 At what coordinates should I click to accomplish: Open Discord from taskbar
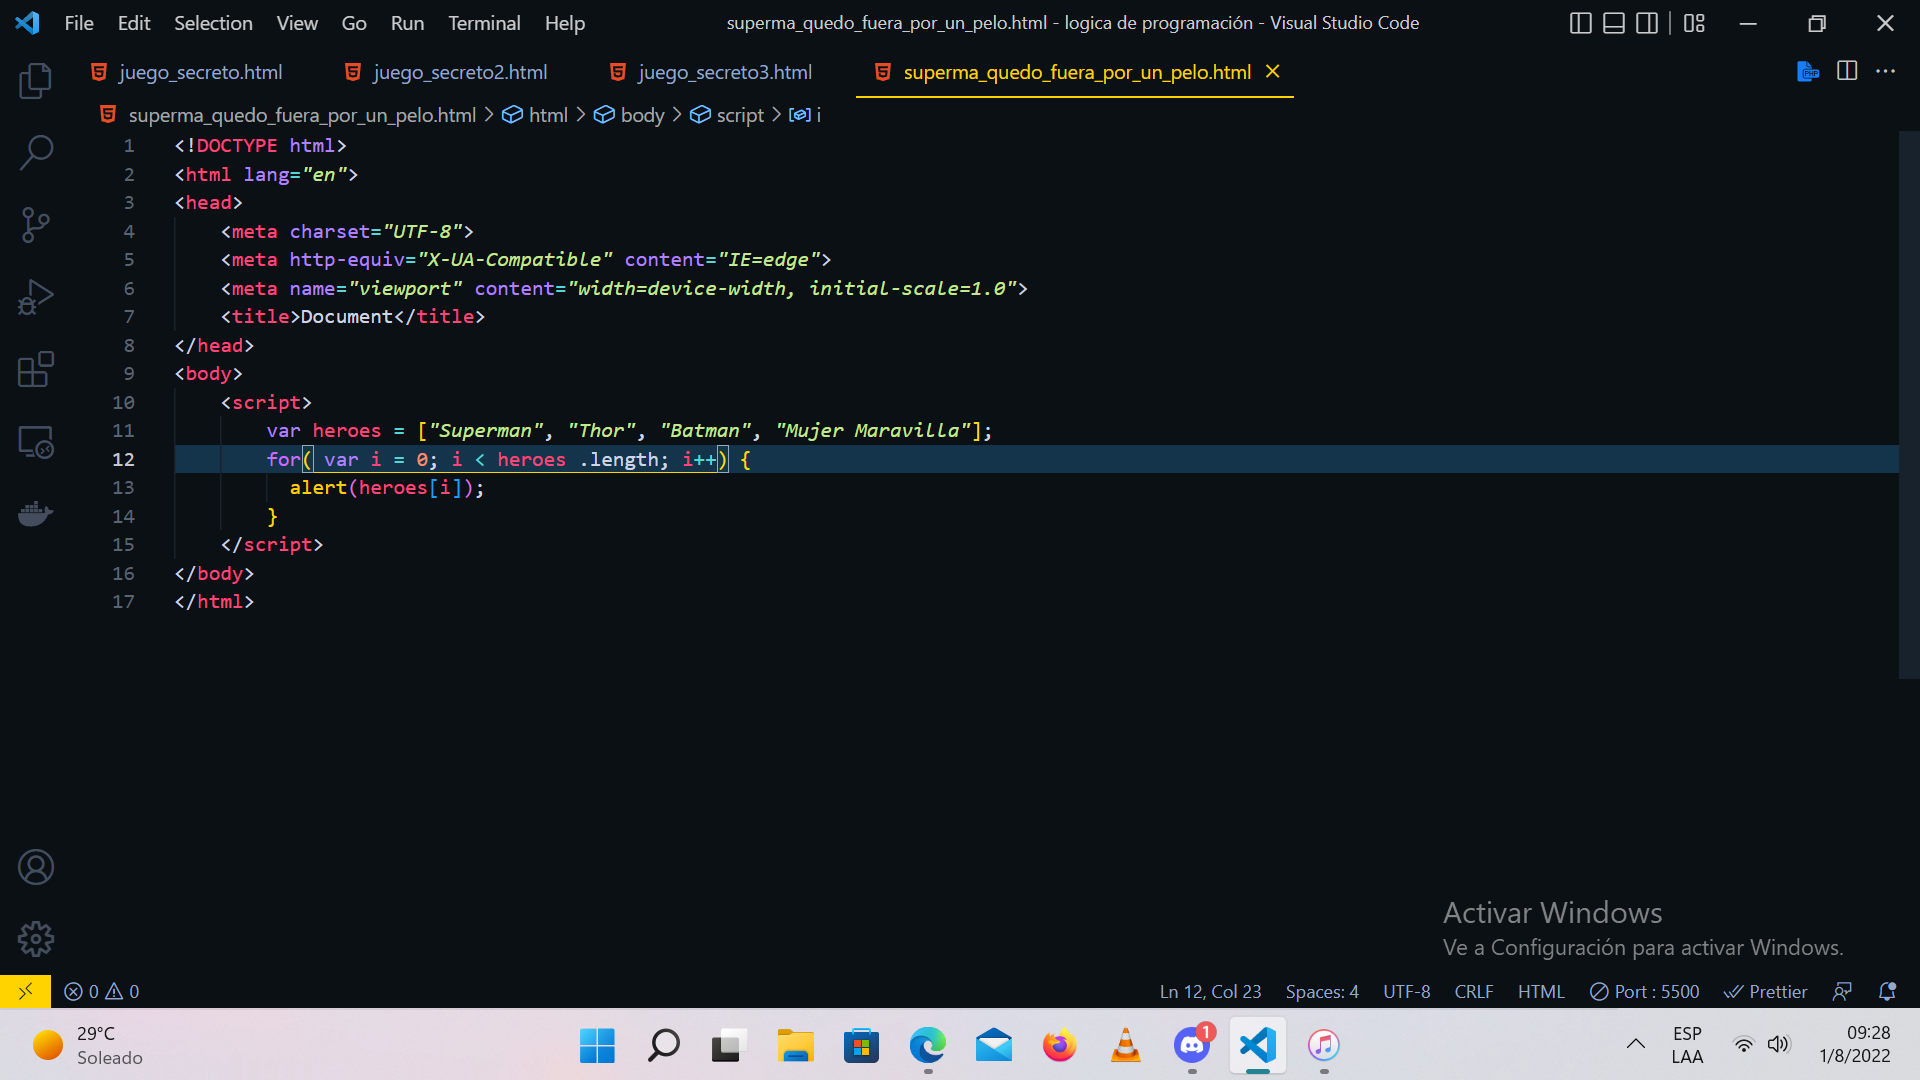click(x=1192, y=1045)
